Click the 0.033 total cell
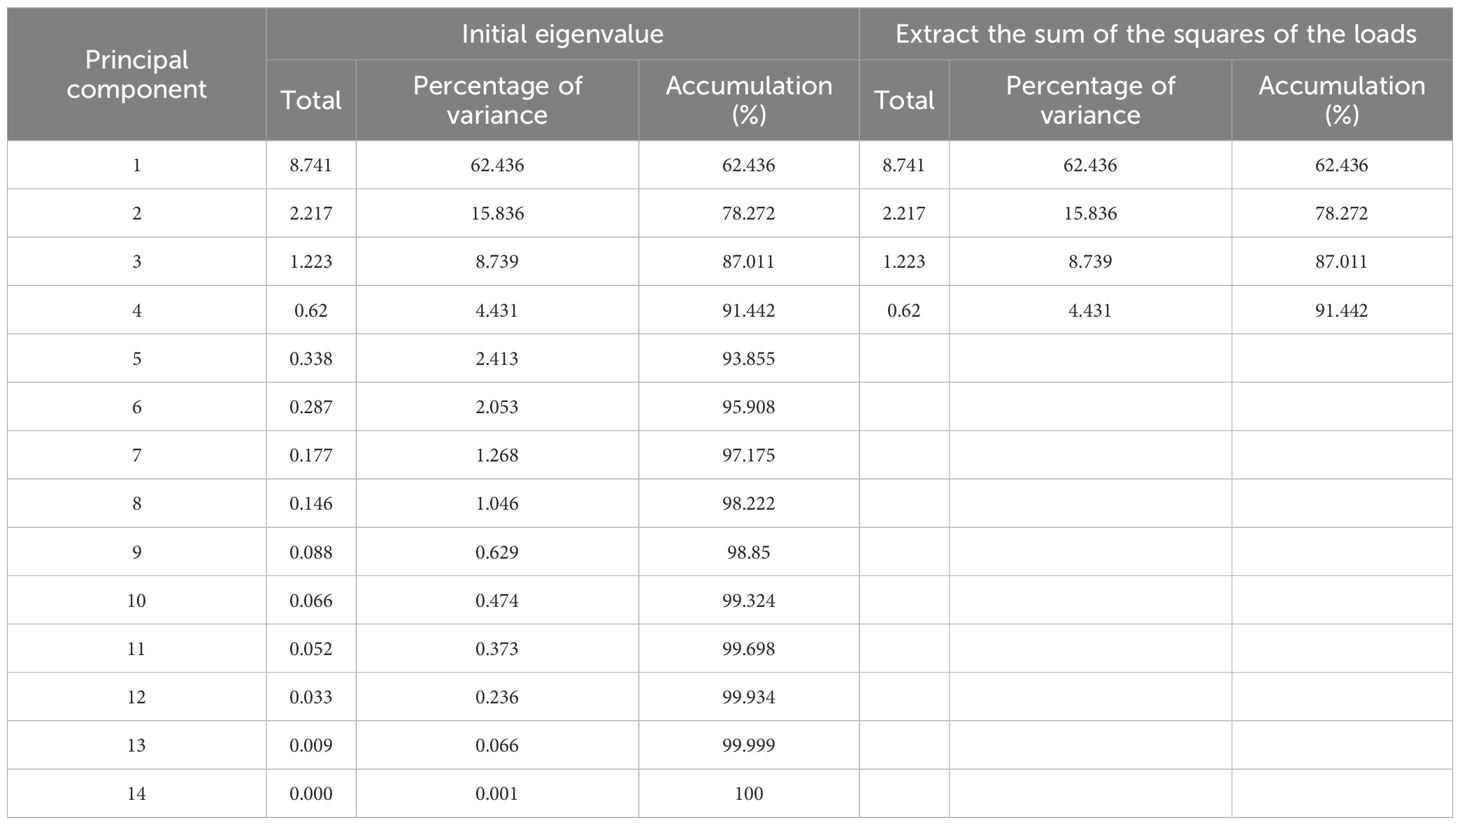1460x825 pixels. 311,697
